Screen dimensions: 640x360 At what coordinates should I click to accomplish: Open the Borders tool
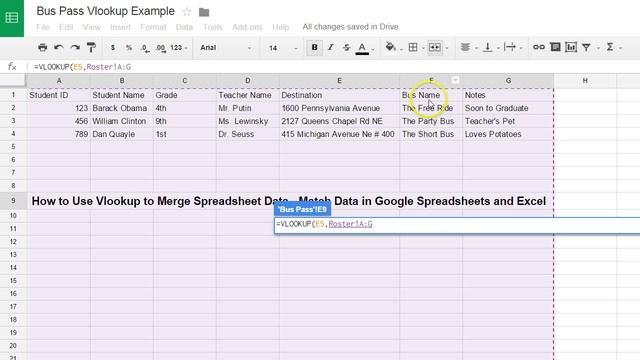pos(413,47)
